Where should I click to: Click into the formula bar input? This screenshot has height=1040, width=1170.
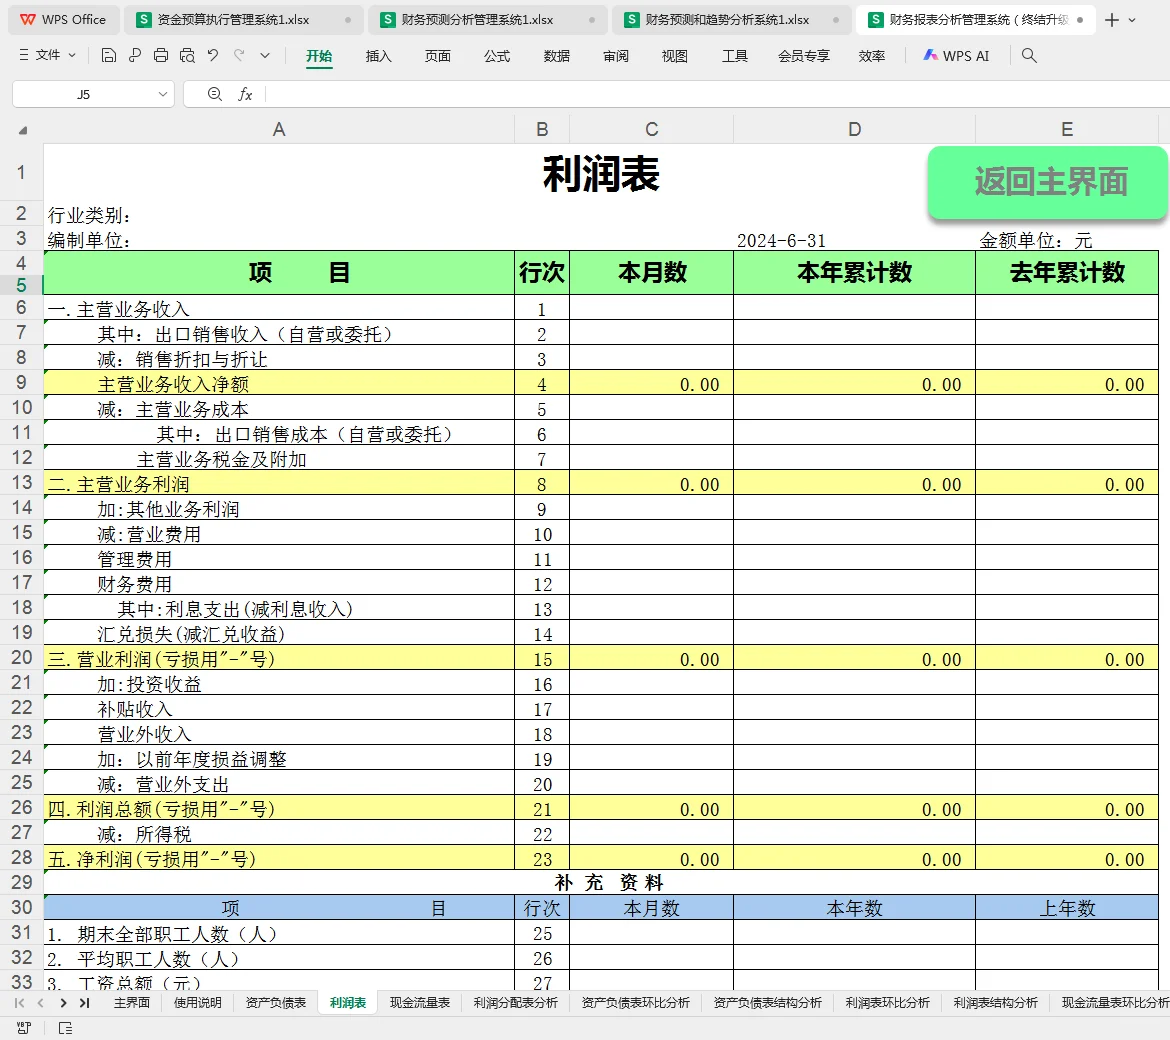[716, 95]
